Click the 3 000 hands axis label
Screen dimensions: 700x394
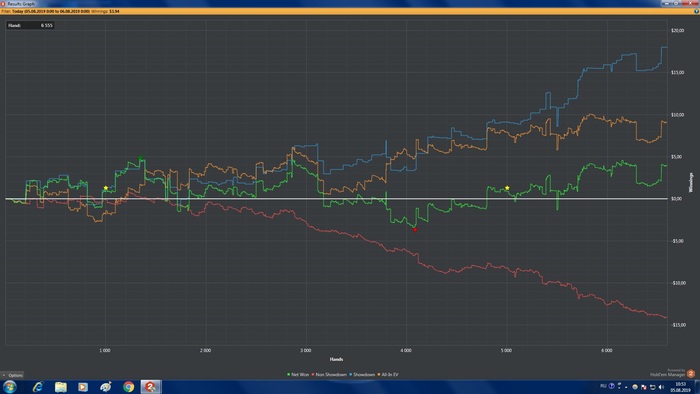click(305, 351)
